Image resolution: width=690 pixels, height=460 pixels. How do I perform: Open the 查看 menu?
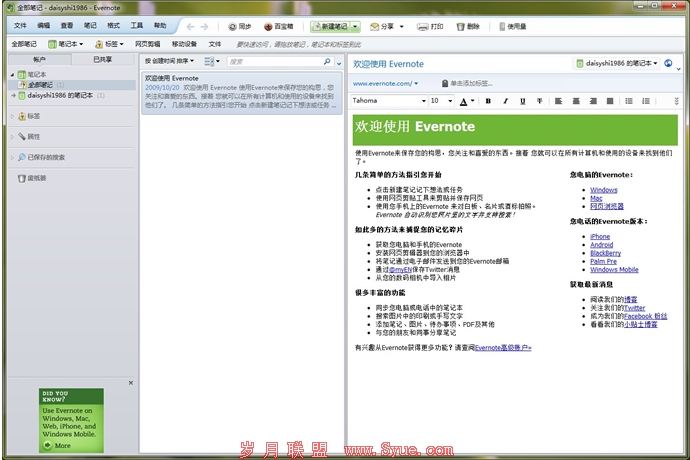click(x=67, y=26)
